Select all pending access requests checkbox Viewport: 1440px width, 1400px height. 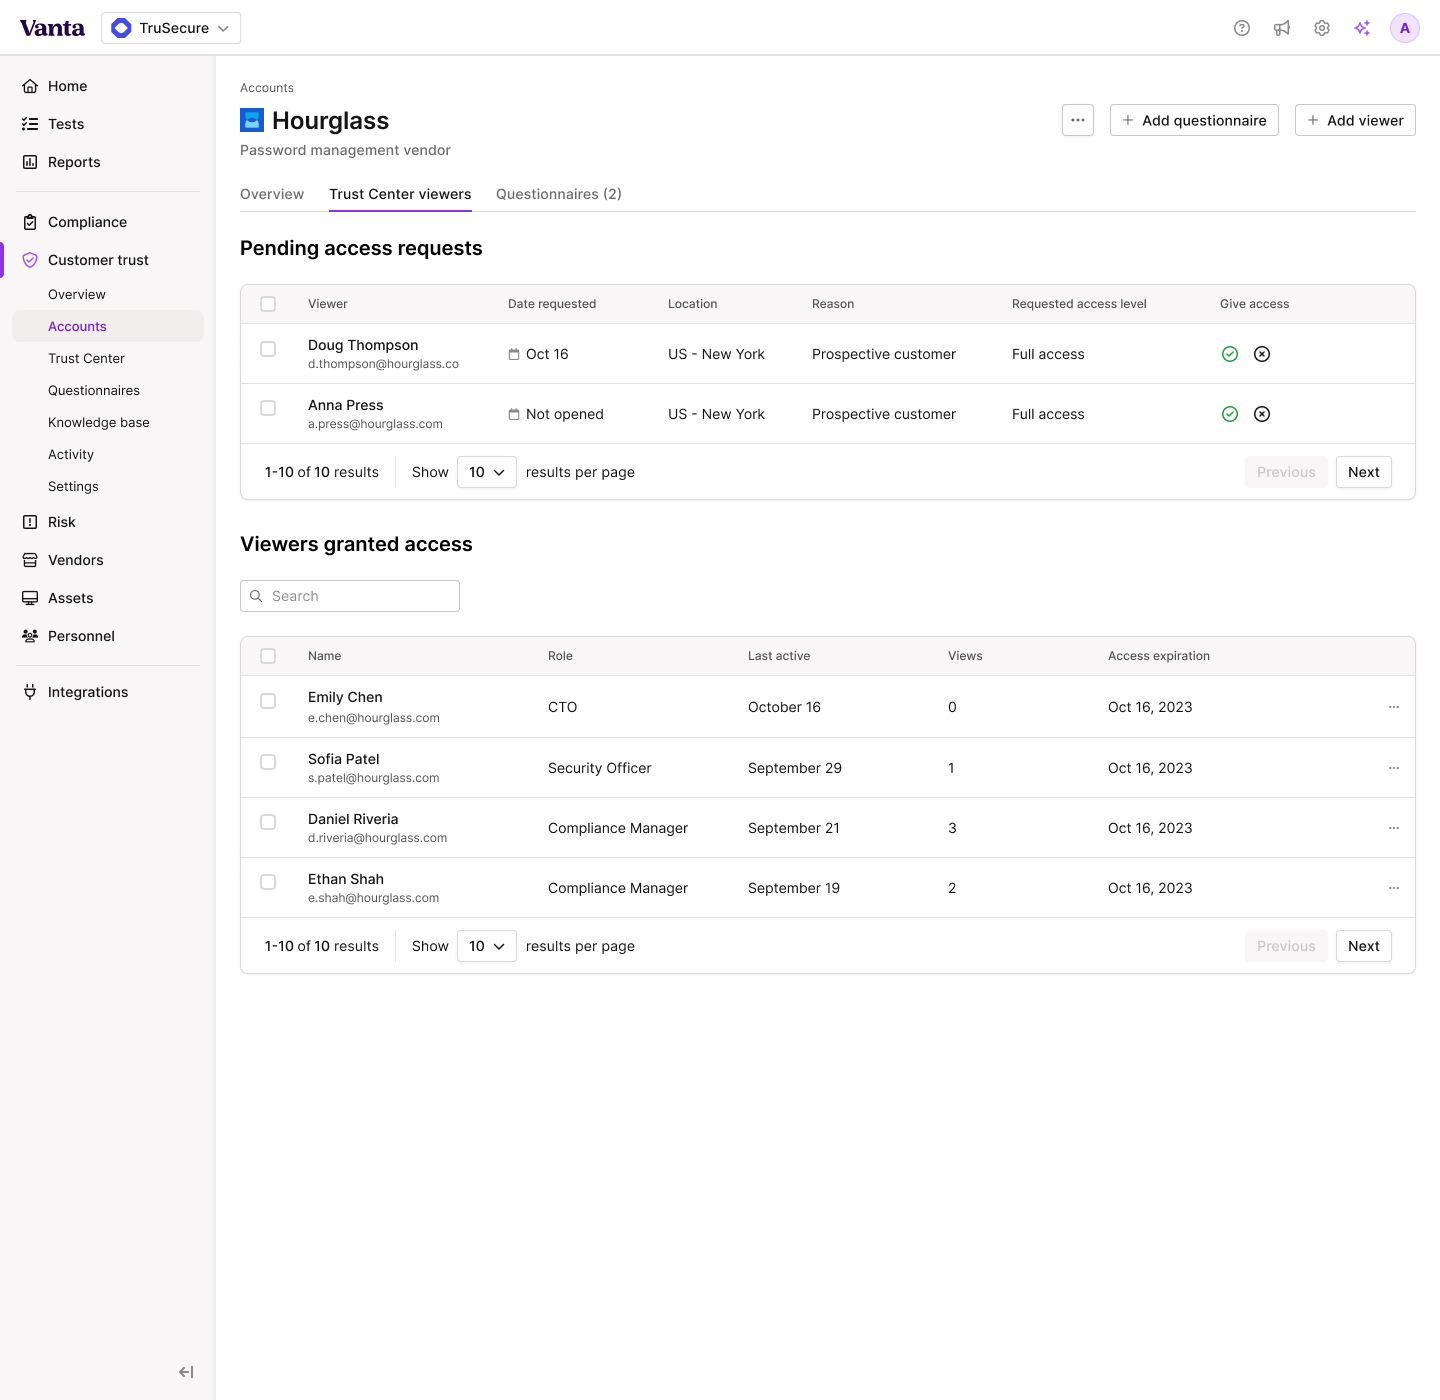pos(268,304)
